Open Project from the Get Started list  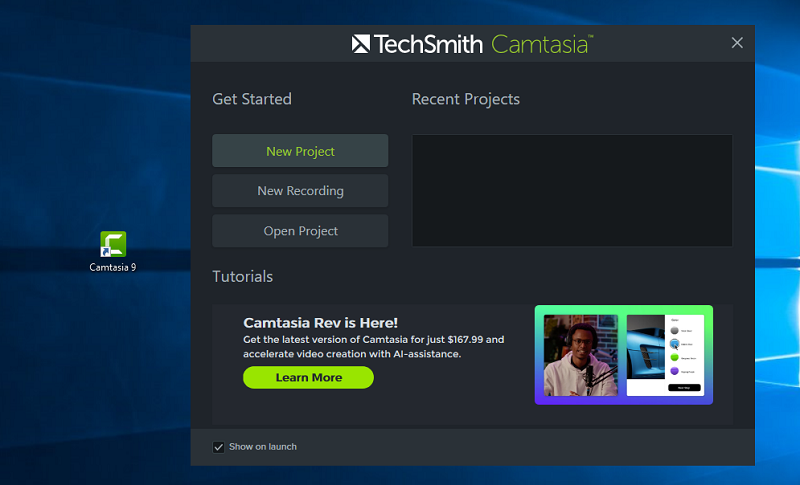(300, 231)
